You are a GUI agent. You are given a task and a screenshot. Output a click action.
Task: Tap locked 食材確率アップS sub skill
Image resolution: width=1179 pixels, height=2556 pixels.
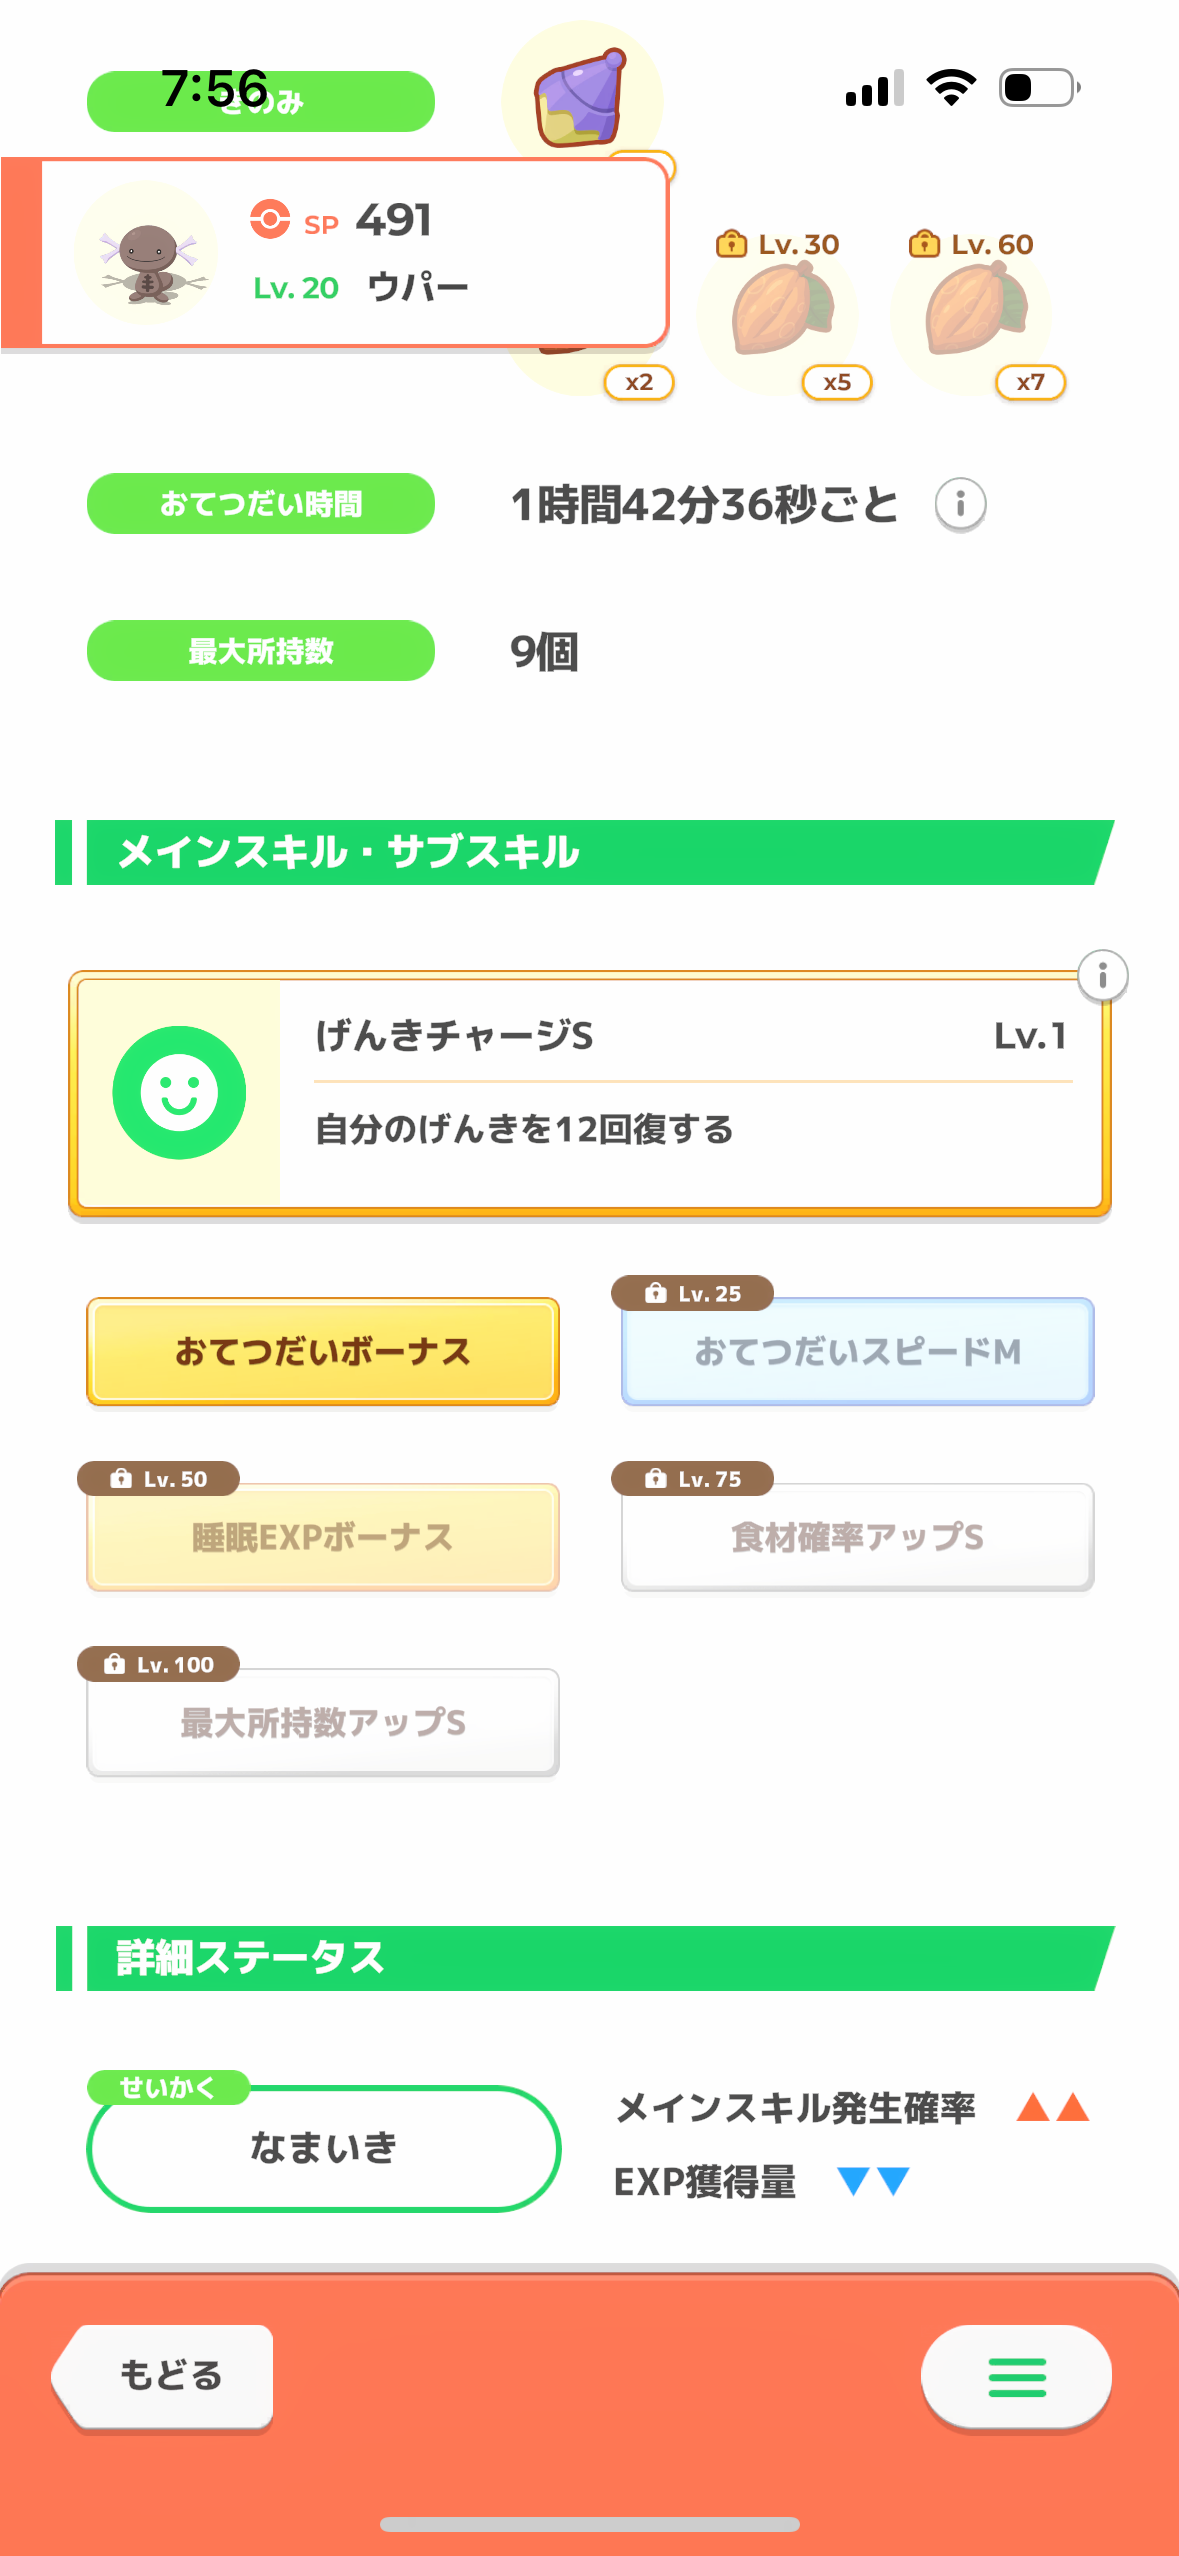857,1537
